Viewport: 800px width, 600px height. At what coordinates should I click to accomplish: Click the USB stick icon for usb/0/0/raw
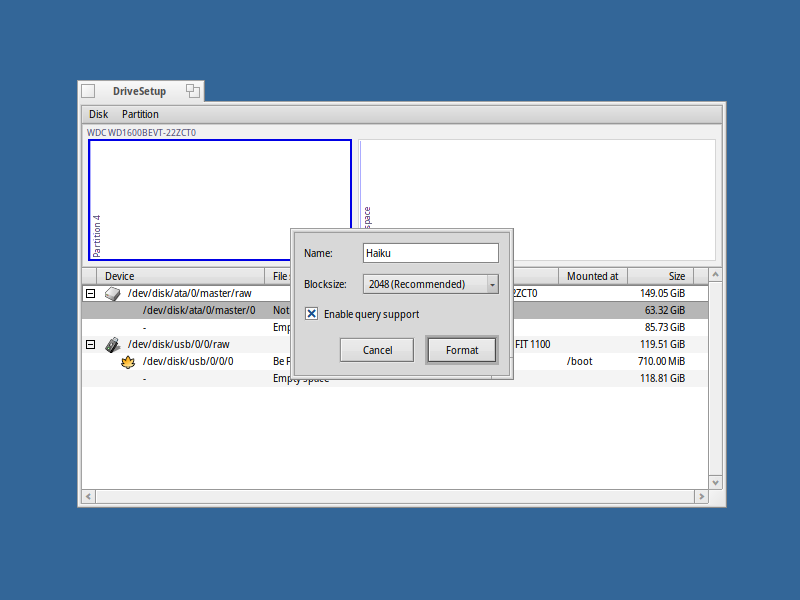[112, 345]
